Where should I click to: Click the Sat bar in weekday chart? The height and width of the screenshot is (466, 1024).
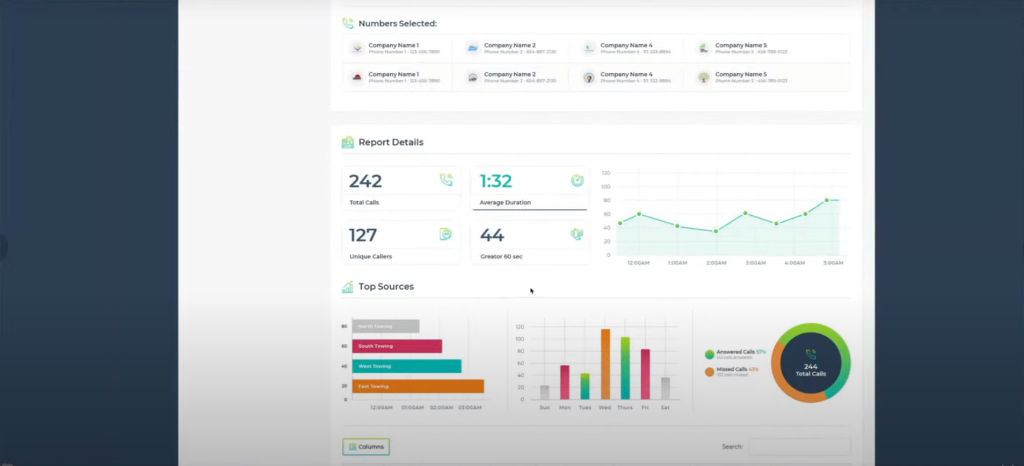click(665, 388)
